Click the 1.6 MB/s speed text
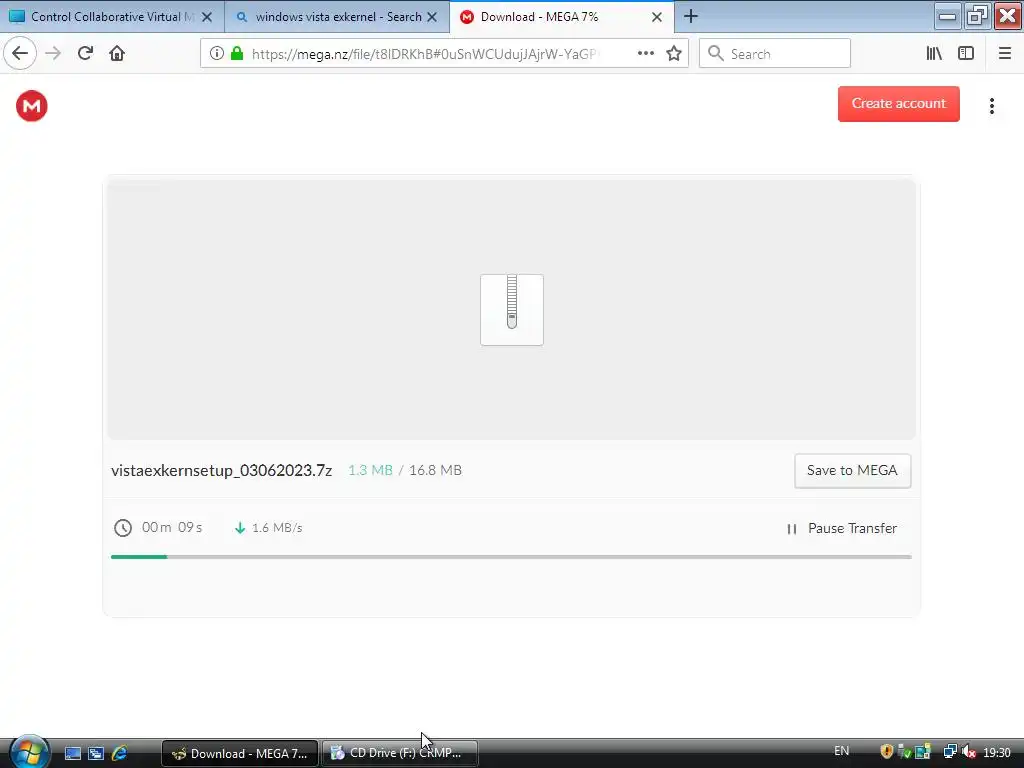The image size is (1024, 768). 277,528
